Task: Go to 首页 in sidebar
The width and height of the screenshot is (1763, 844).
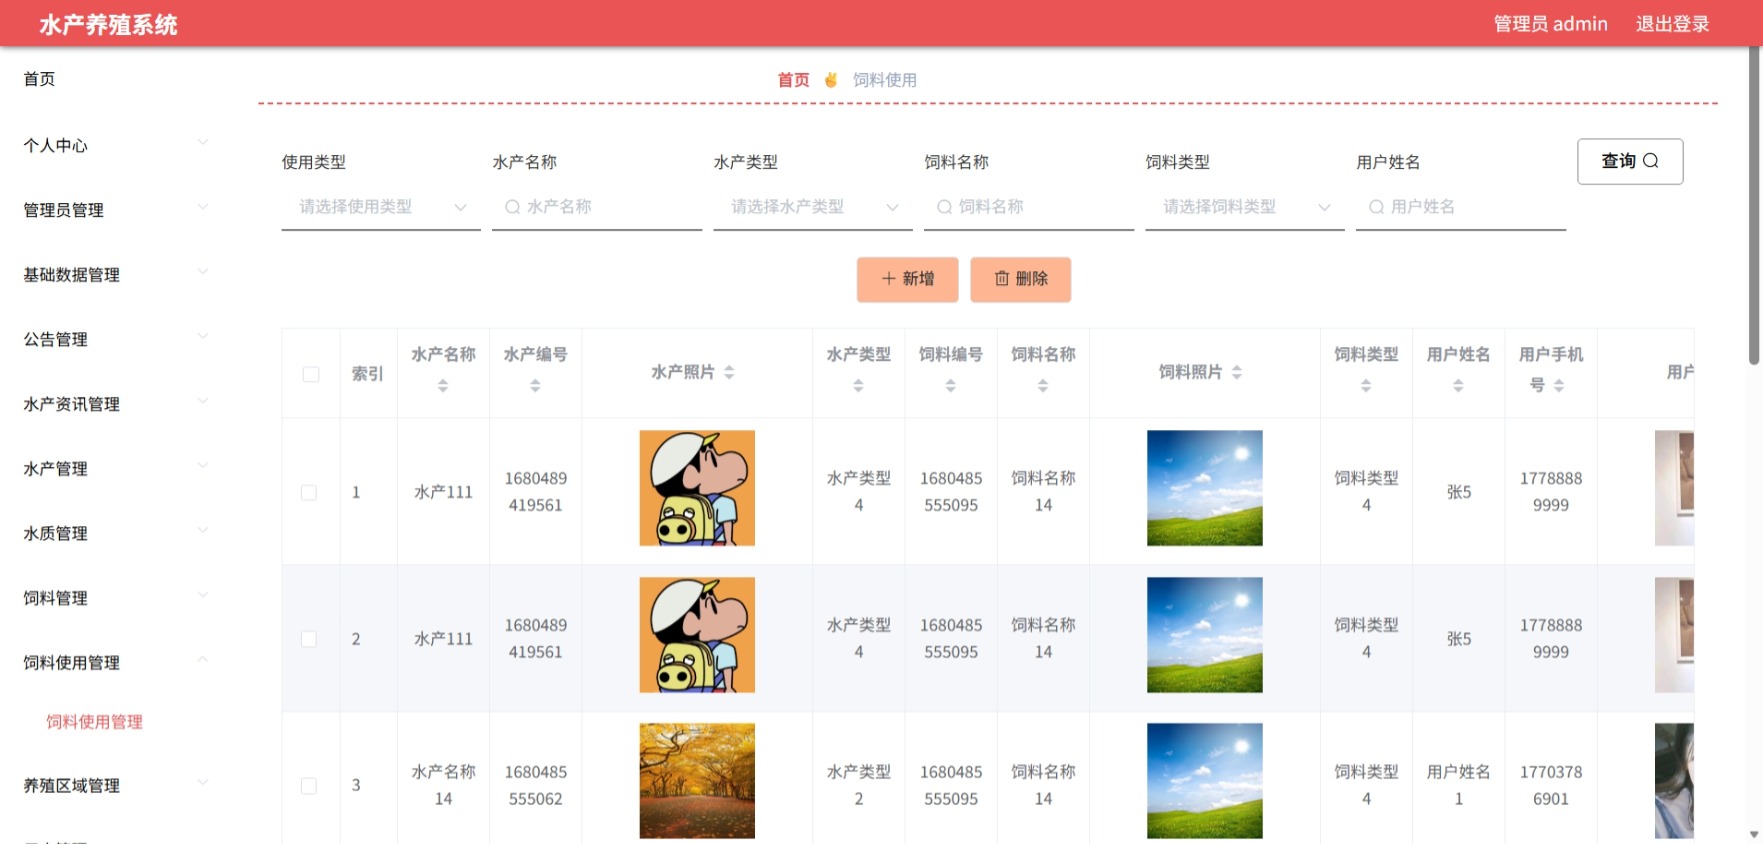Action: (x=40, y=79)
